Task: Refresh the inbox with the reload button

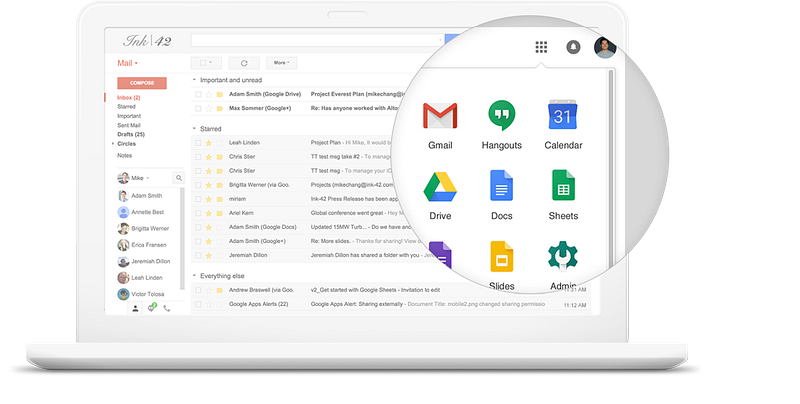Action: click(x=244, y=63)
